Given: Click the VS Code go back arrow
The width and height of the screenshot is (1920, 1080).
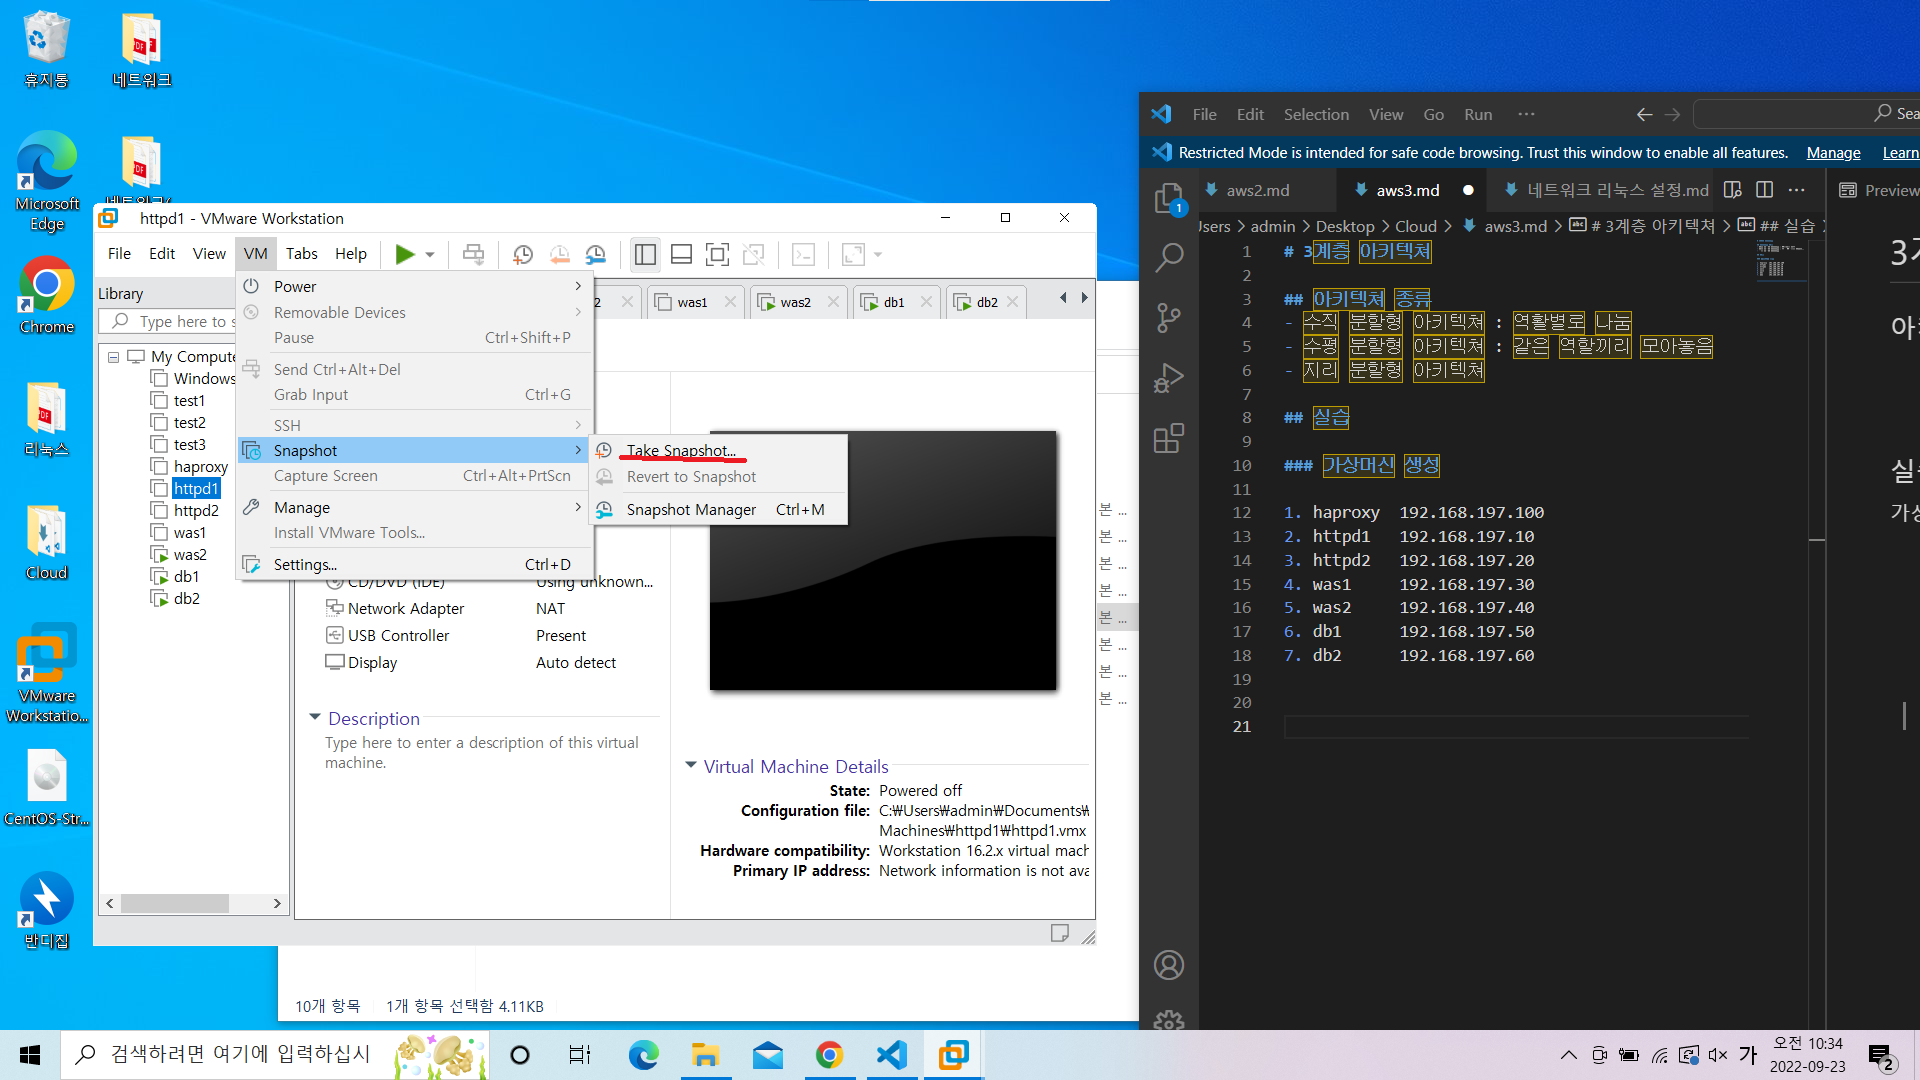Looking at the screenshot, I should (1644, 114).
